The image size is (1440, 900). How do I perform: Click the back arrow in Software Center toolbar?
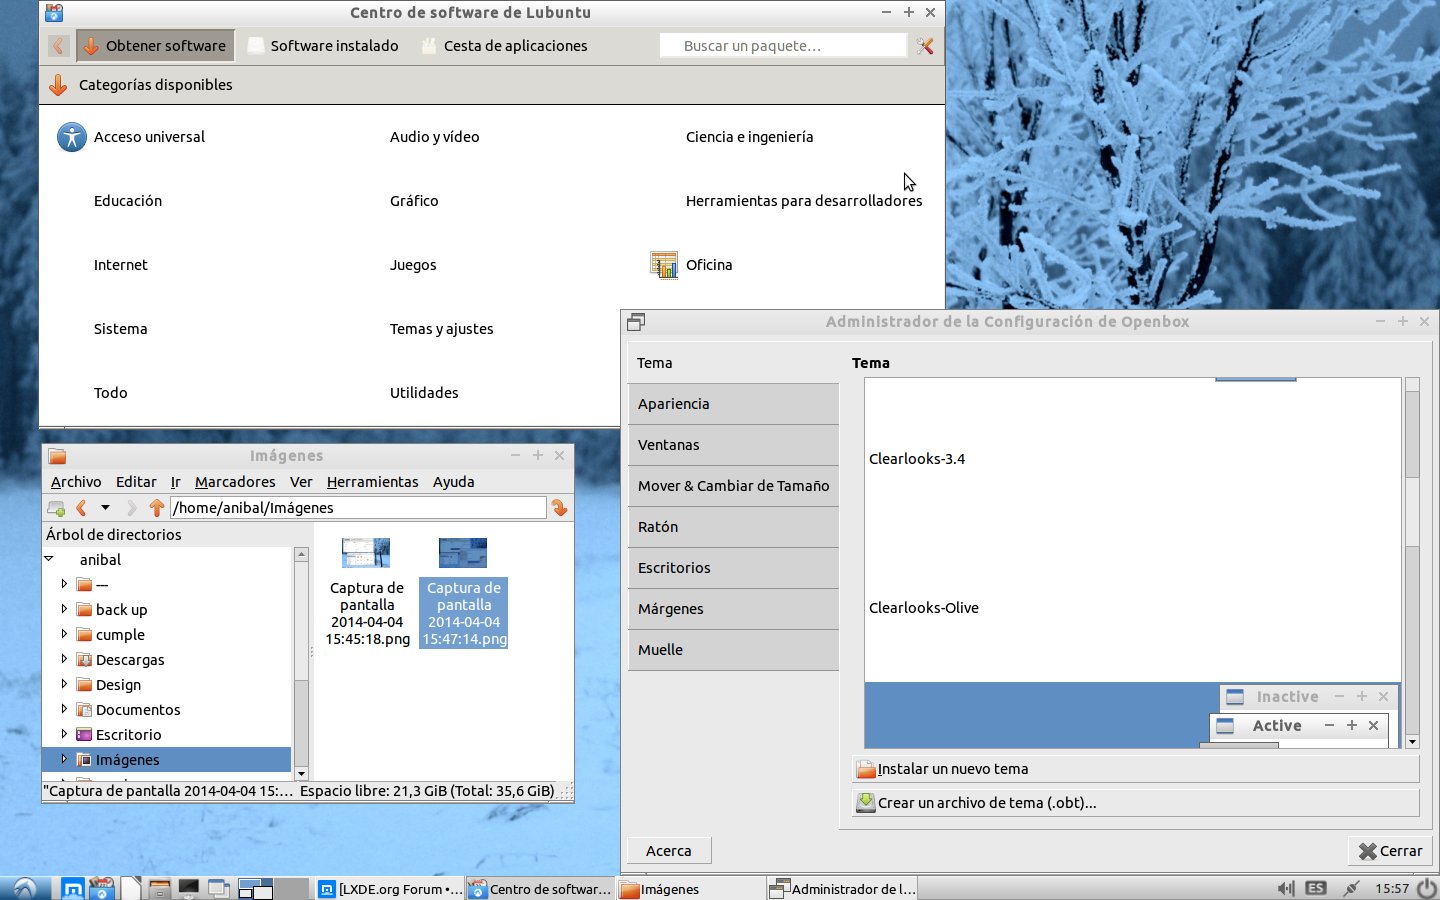58,46
